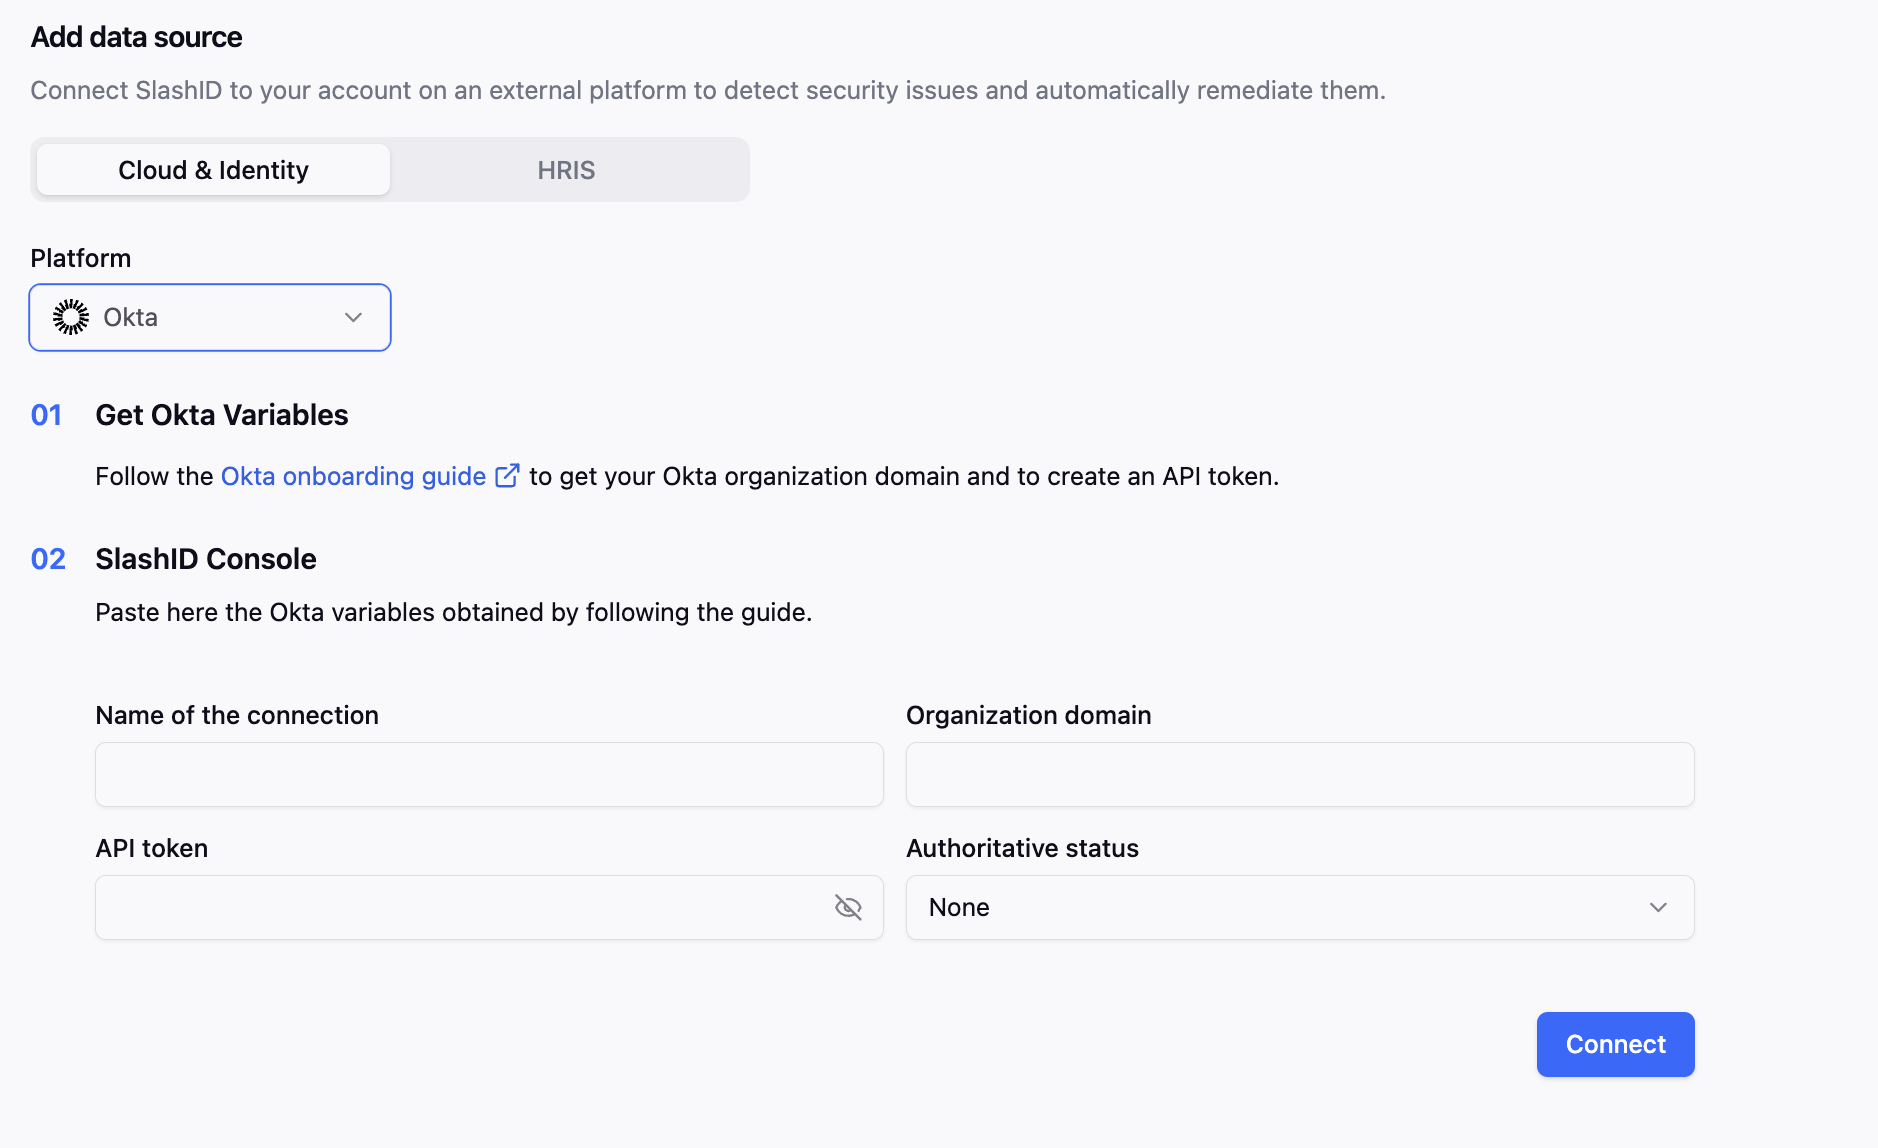The height and width of the screenshot is (1148, 1878).
Task: Click inside the API token field
Action: tap(460, 907)
